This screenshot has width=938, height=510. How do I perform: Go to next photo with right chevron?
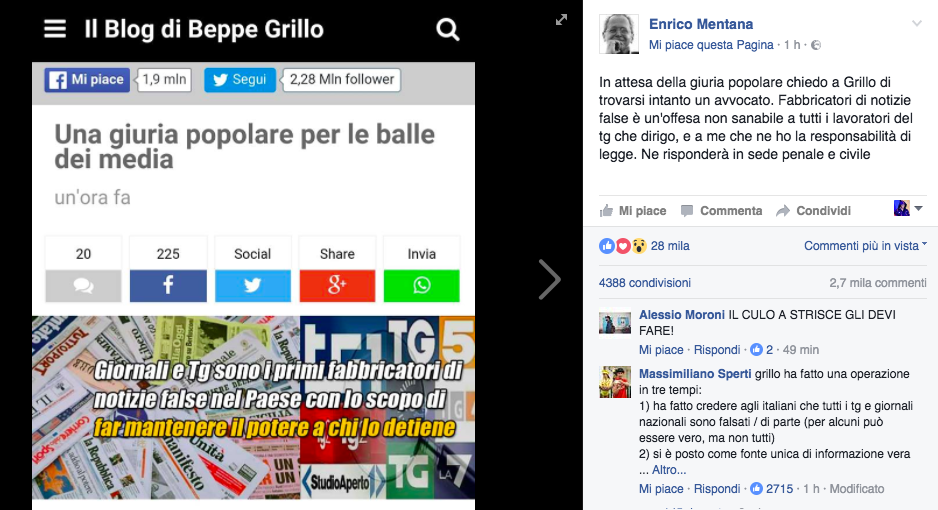(x=549, y=279)
